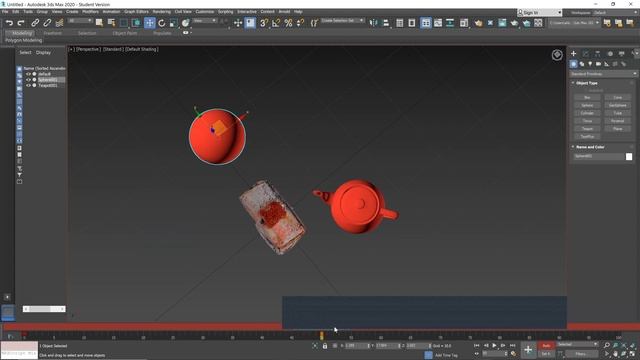Open the Rendered Frame Window icon

click(502, 23)
